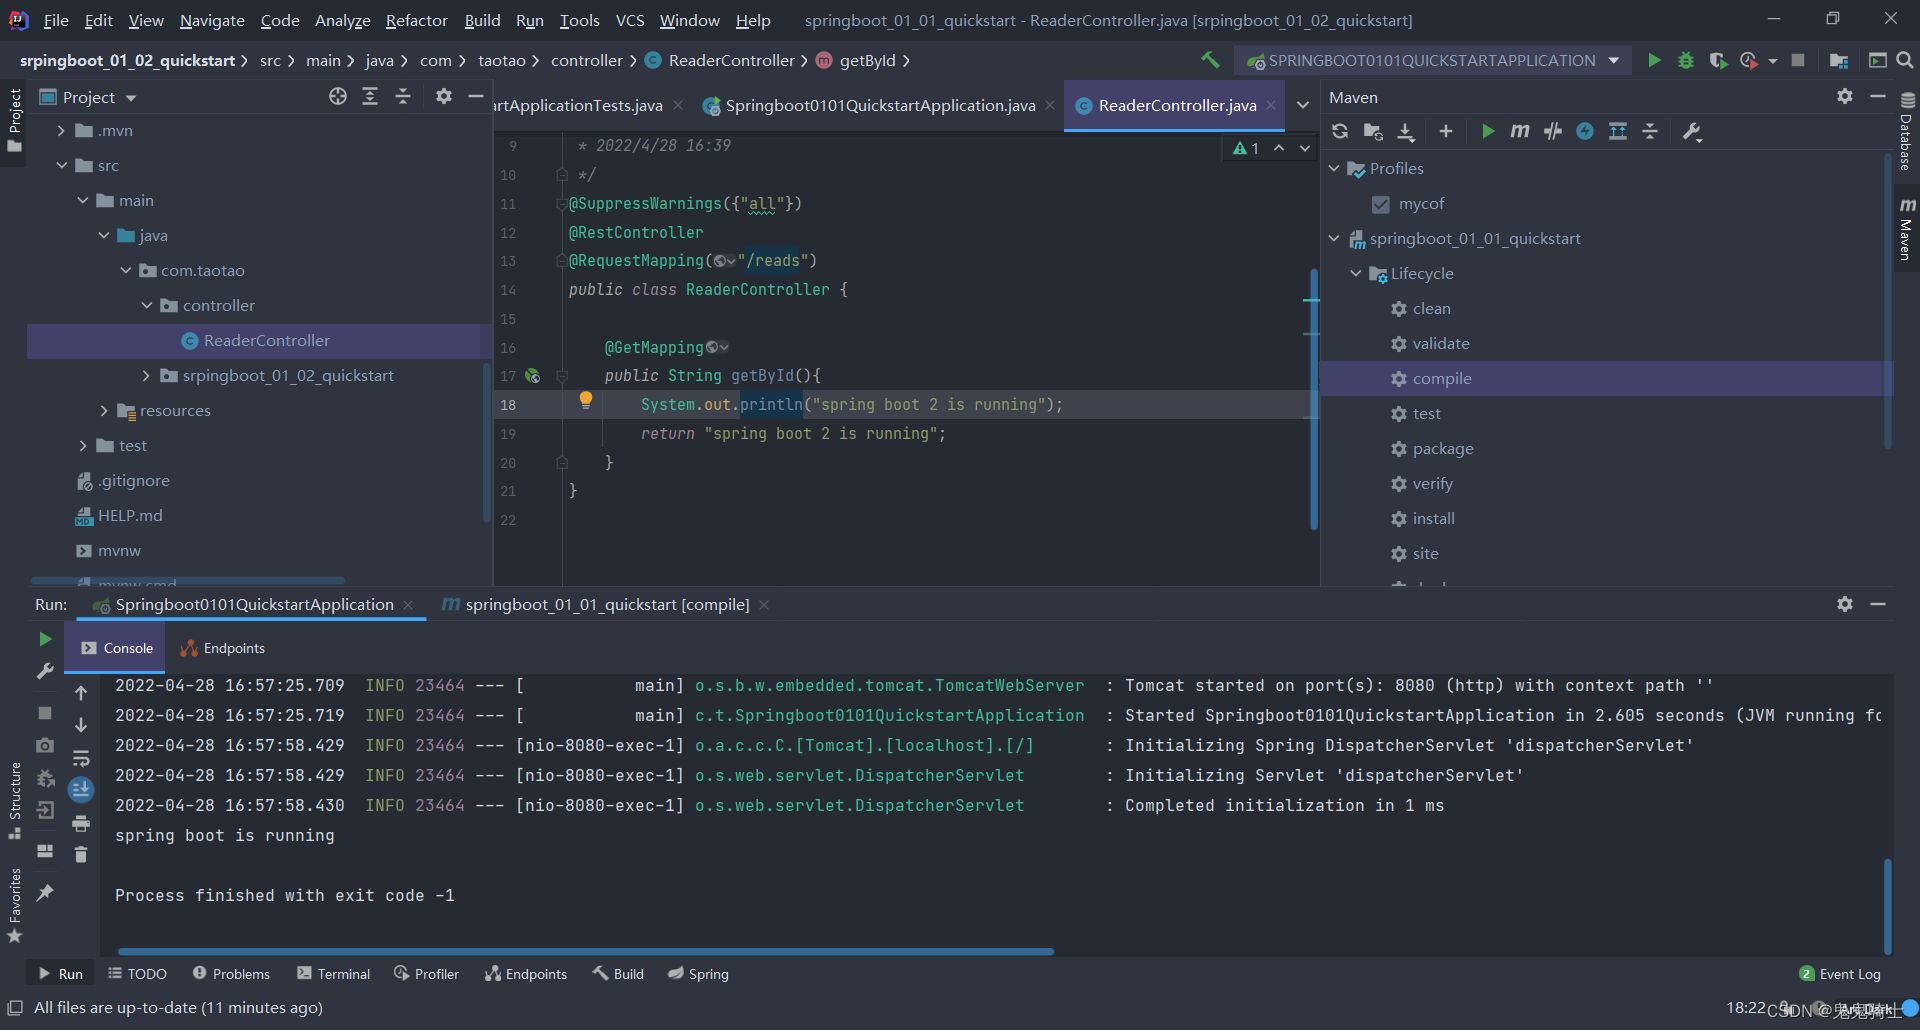The image size is (1920, 1030).
Task: Open Maven settings wrench icon
Action: [1692, 131]
